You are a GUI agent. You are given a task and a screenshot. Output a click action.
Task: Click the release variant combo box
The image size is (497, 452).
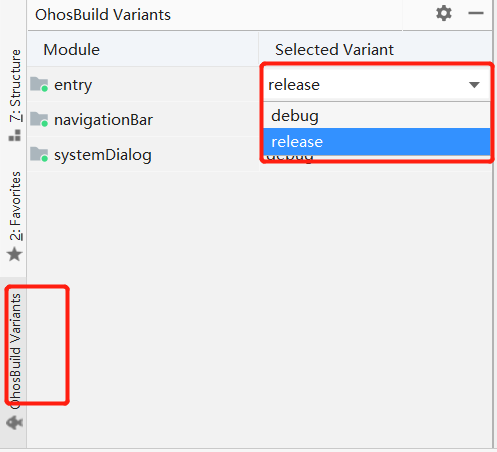click(377, 85)
